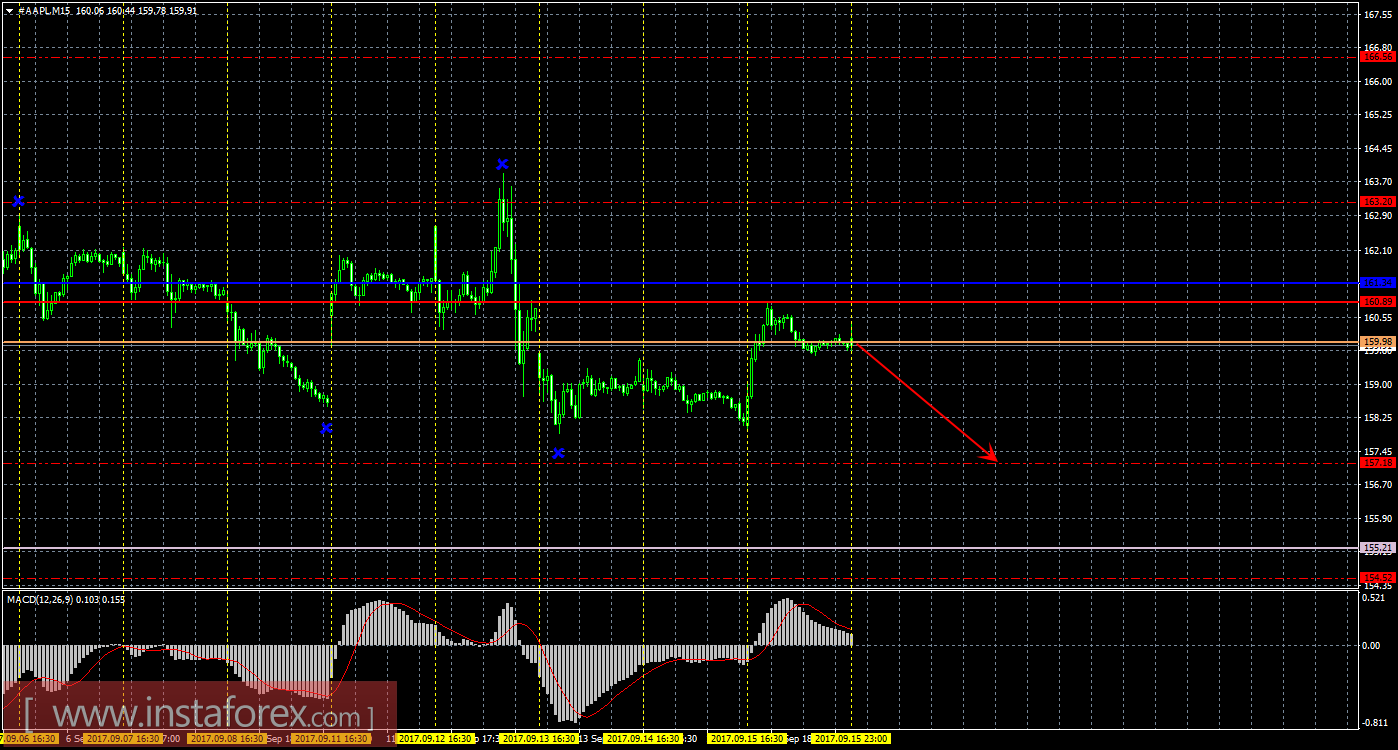This screenshot has width=1398, height=750.
Task: Select the 2017.09.15 23:00 time axis label
Action: [x=851, y=738]
